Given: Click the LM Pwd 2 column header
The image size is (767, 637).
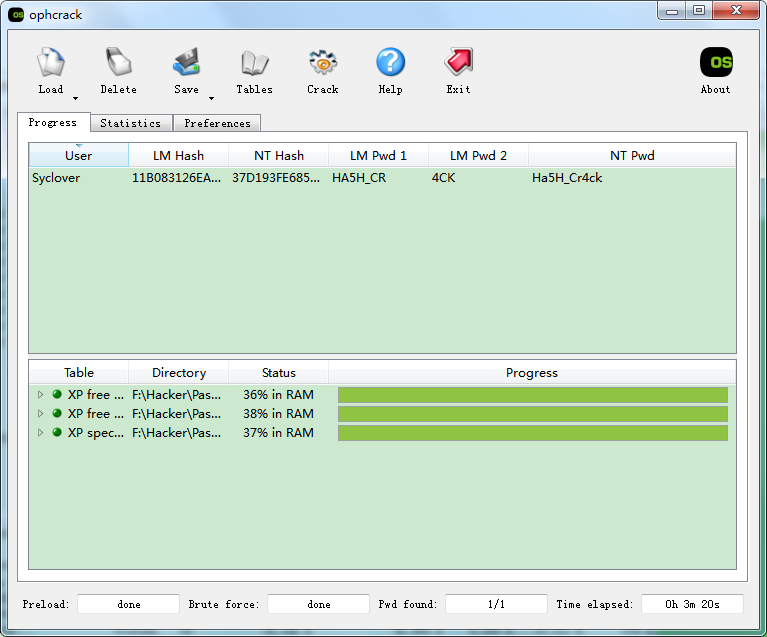Looking at the screenshot, I should [478, 156].
